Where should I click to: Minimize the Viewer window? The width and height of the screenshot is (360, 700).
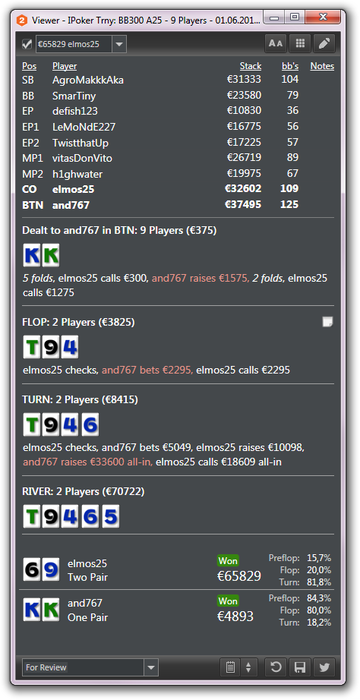pyautogui.click(x=275, y=17)
